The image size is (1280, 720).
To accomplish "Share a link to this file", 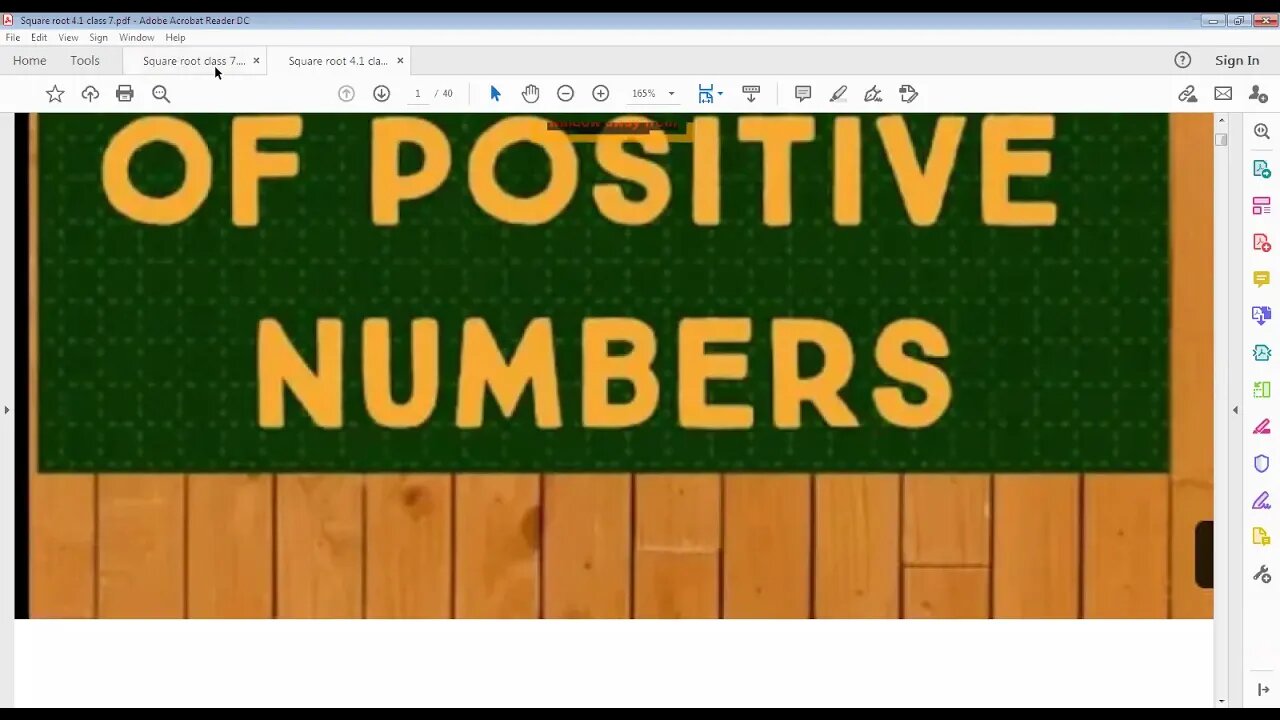I will (1187, 94).
